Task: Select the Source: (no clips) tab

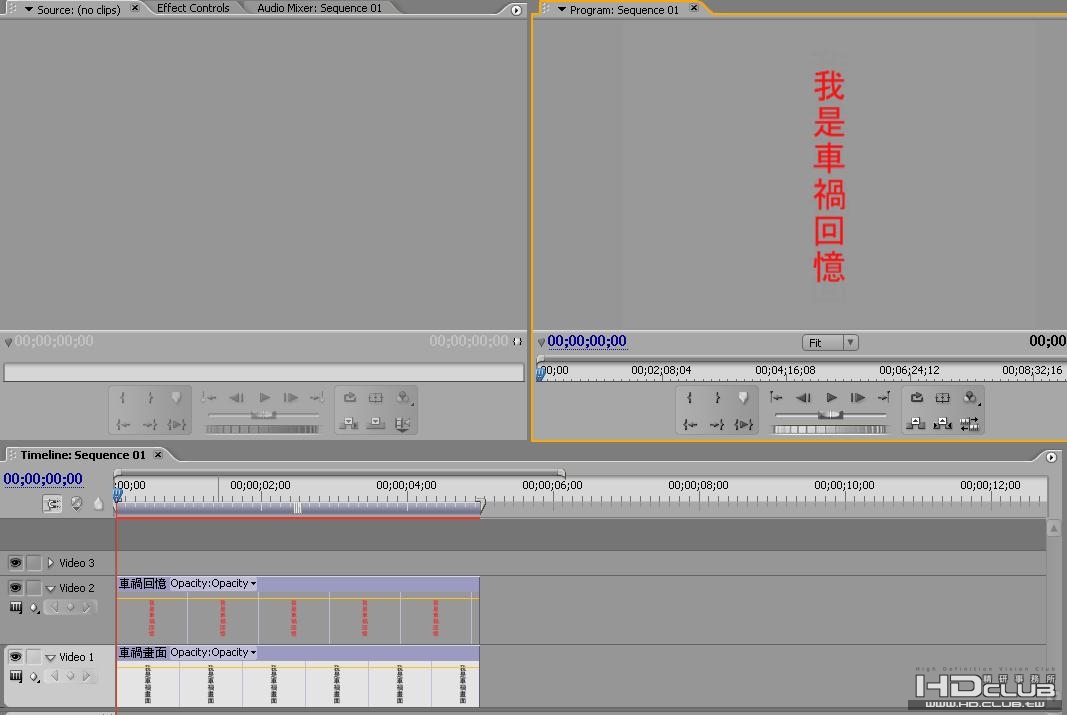Action: 78,10
